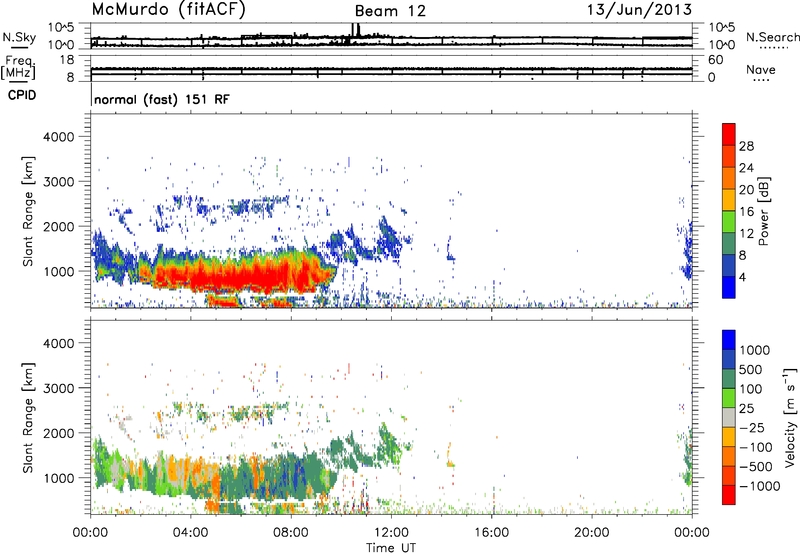Pick Velocity swatch between 25 and 100
The image size is (800, 554).
click(x=729, y=398)
